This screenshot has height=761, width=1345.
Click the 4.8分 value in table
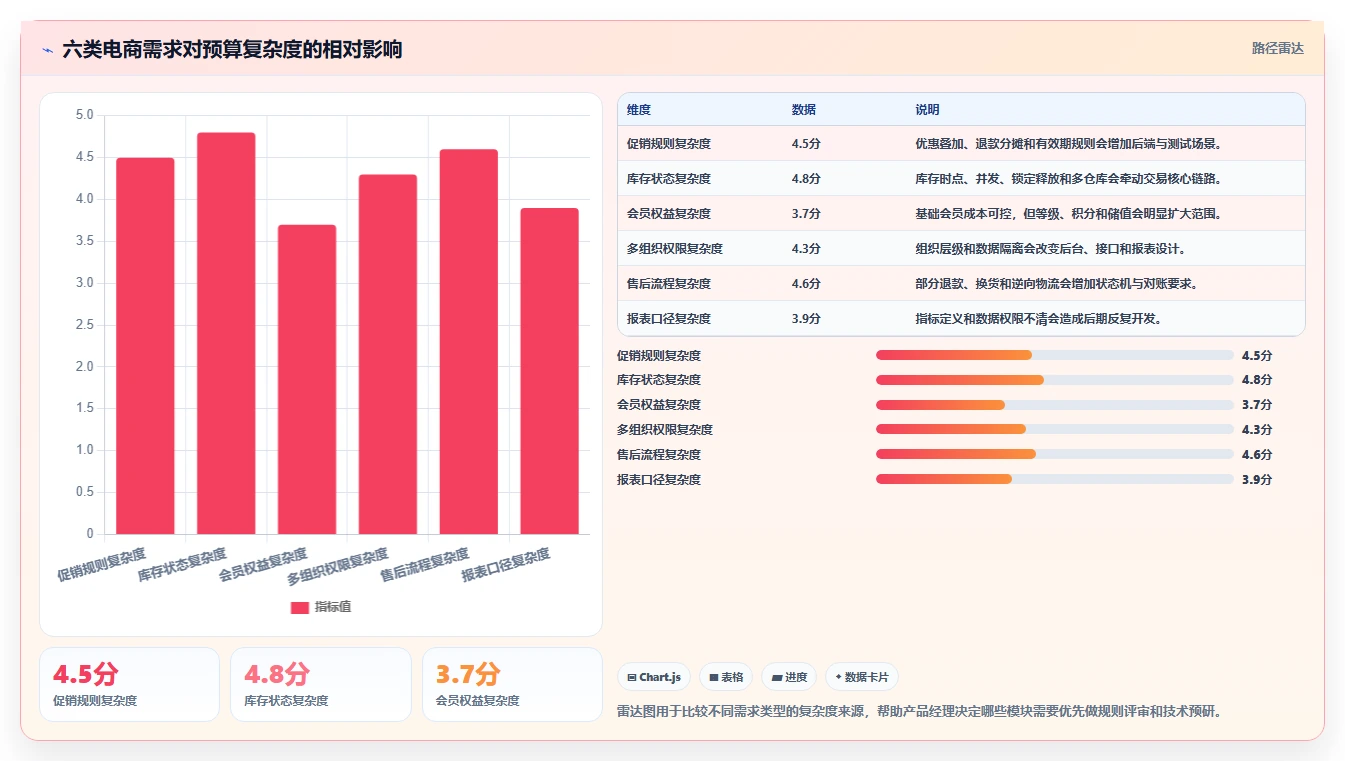click(806, 179)
